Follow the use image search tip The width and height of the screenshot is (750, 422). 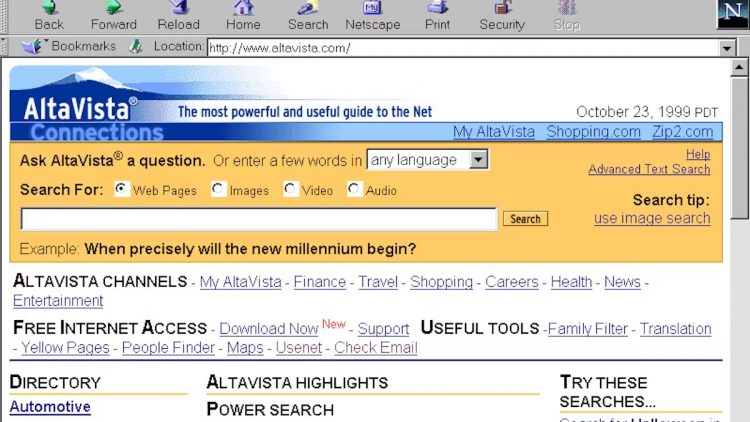tap(652, 218)
